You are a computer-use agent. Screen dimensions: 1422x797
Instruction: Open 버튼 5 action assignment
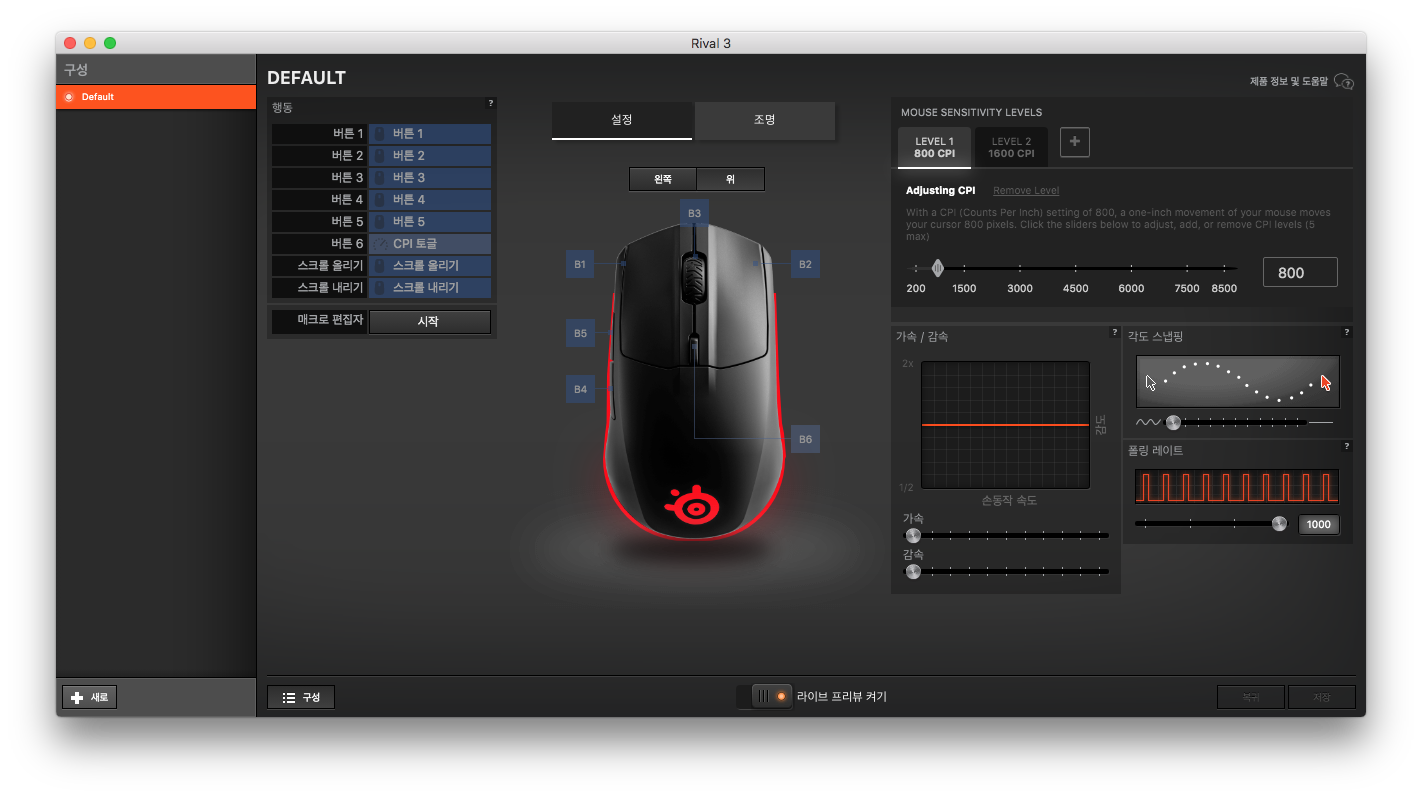pyautogui.click(x=430, y=221)
